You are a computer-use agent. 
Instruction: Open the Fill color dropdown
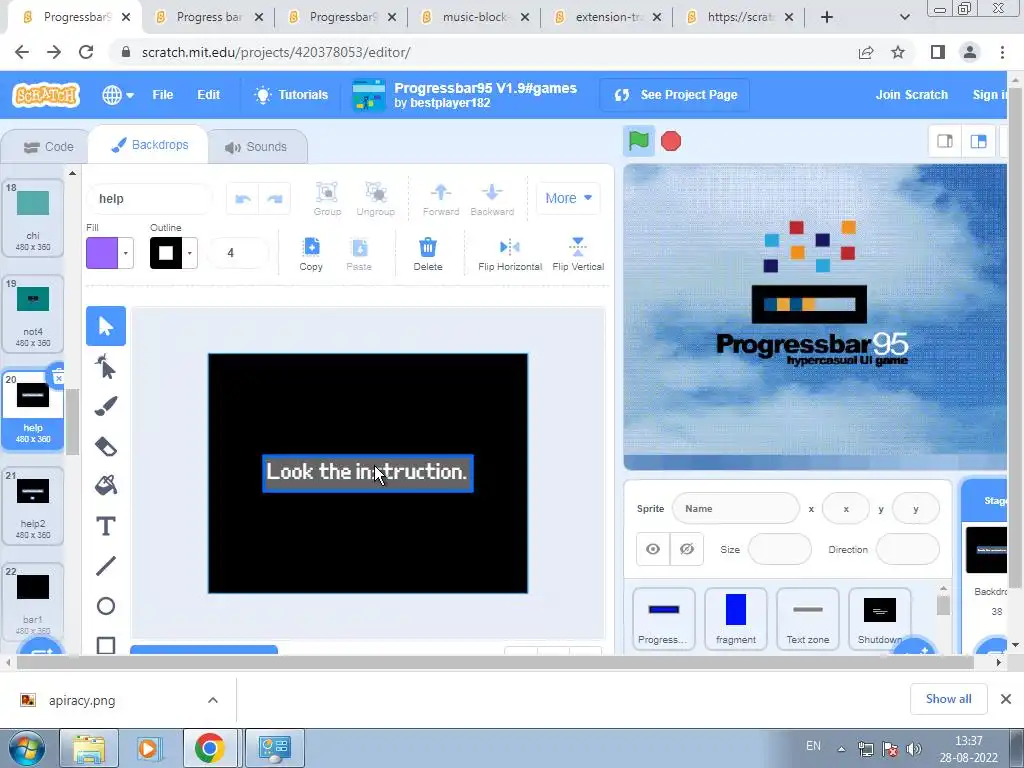pos(125,253)
